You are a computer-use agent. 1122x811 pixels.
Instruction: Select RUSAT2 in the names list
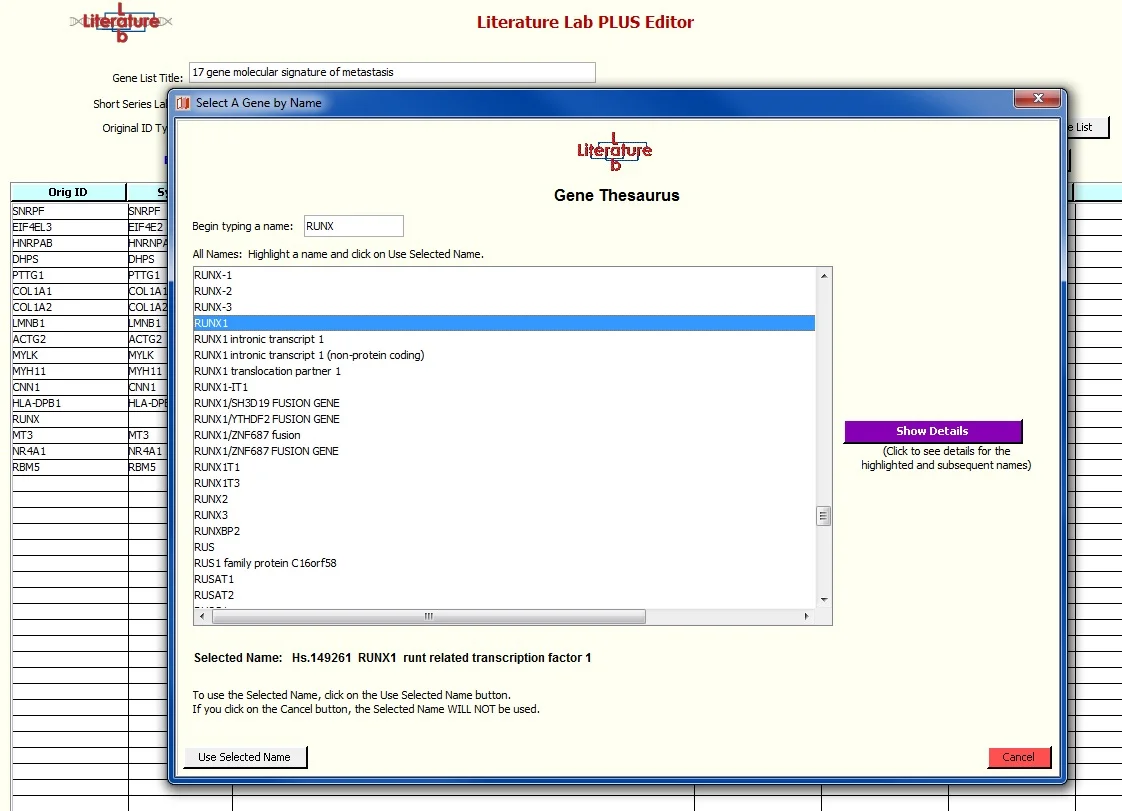(x=504, y=595)
